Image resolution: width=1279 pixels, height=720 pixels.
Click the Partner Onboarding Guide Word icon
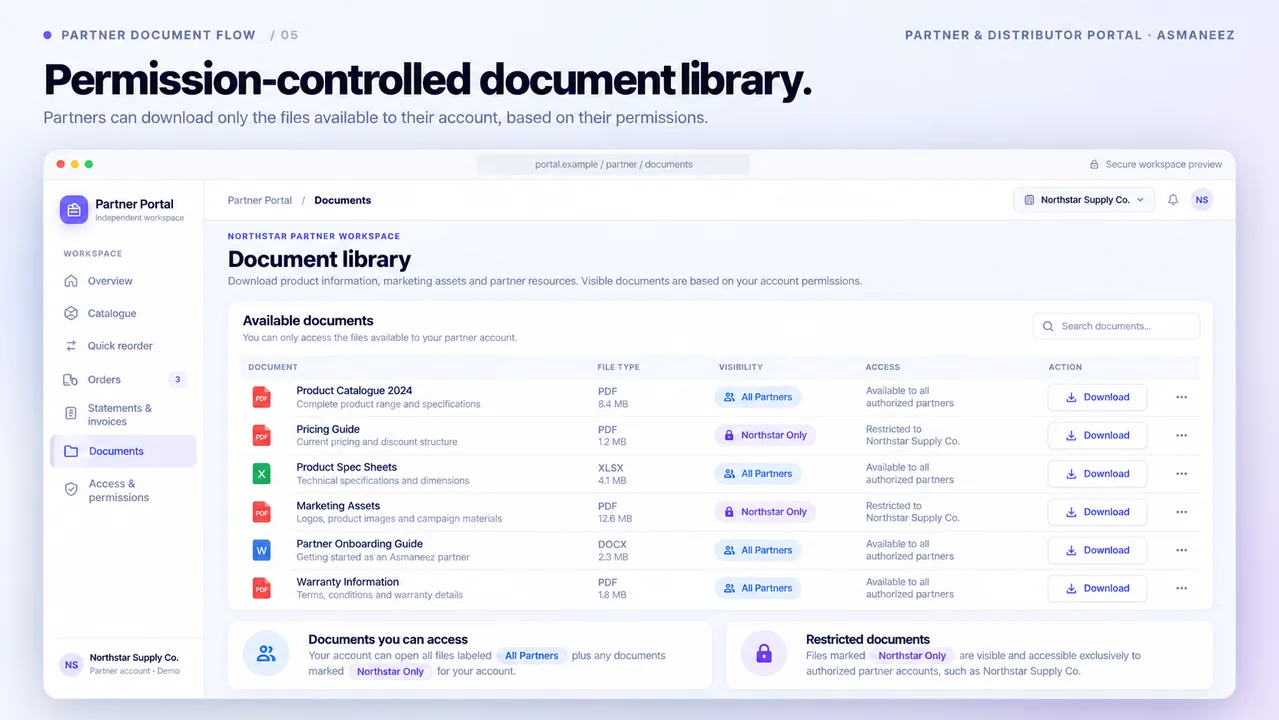pos(262,550)
